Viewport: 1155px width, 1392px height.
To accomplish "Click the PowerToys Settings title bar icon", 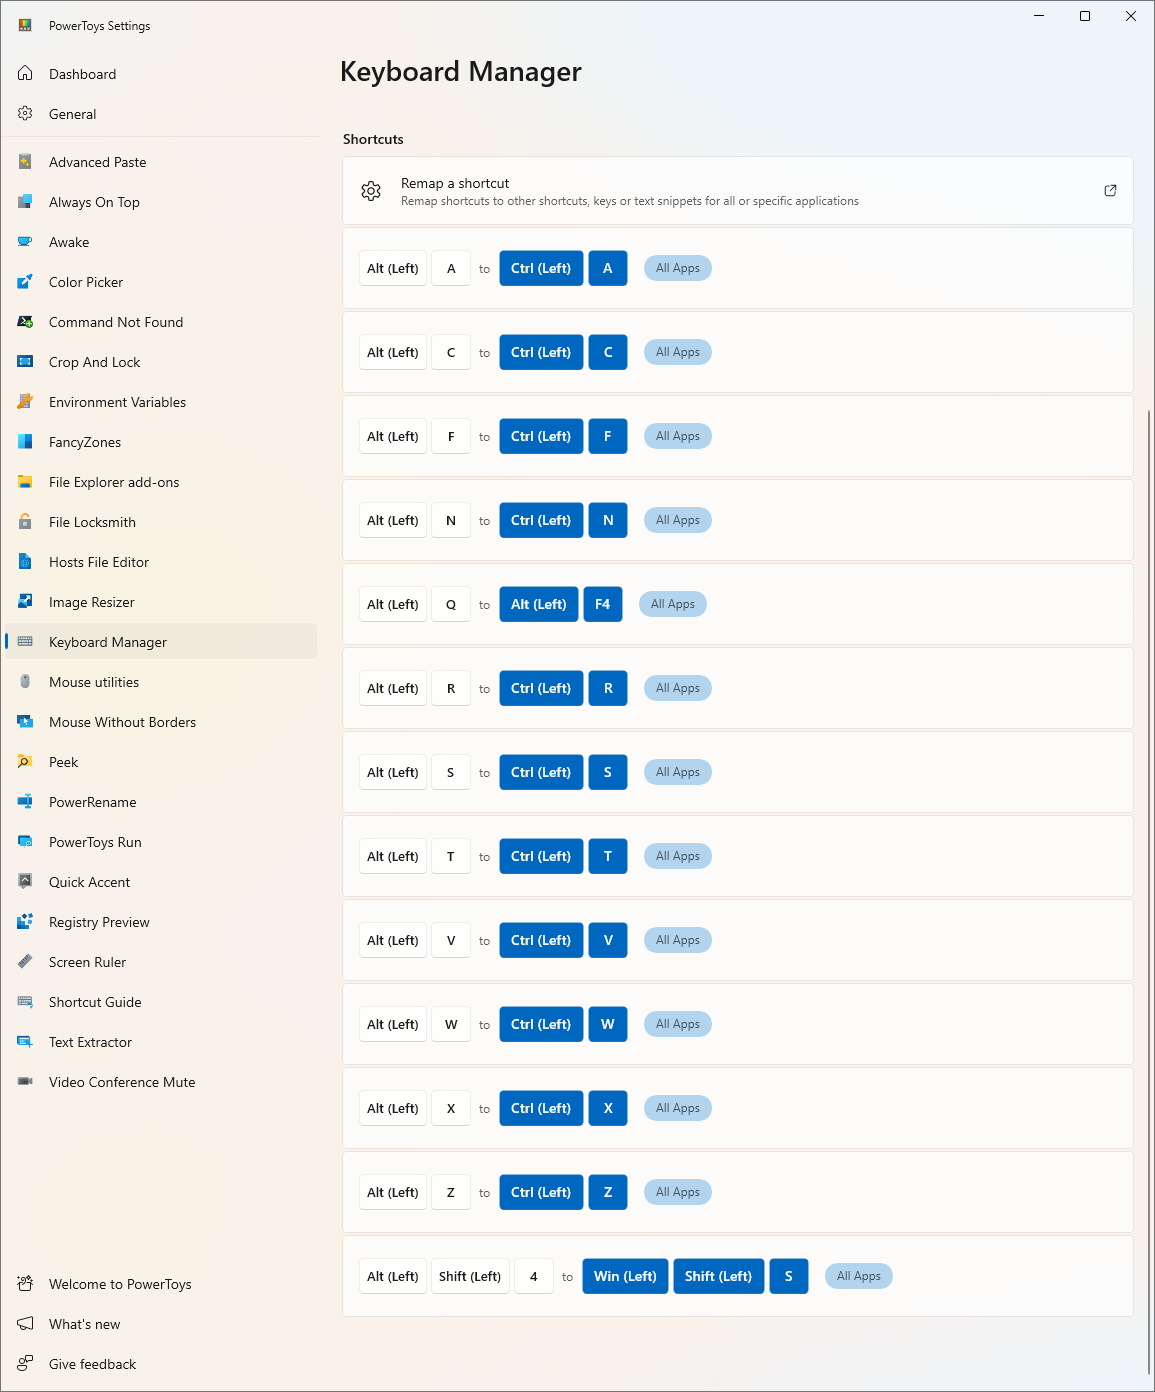I will pos(25,25).
